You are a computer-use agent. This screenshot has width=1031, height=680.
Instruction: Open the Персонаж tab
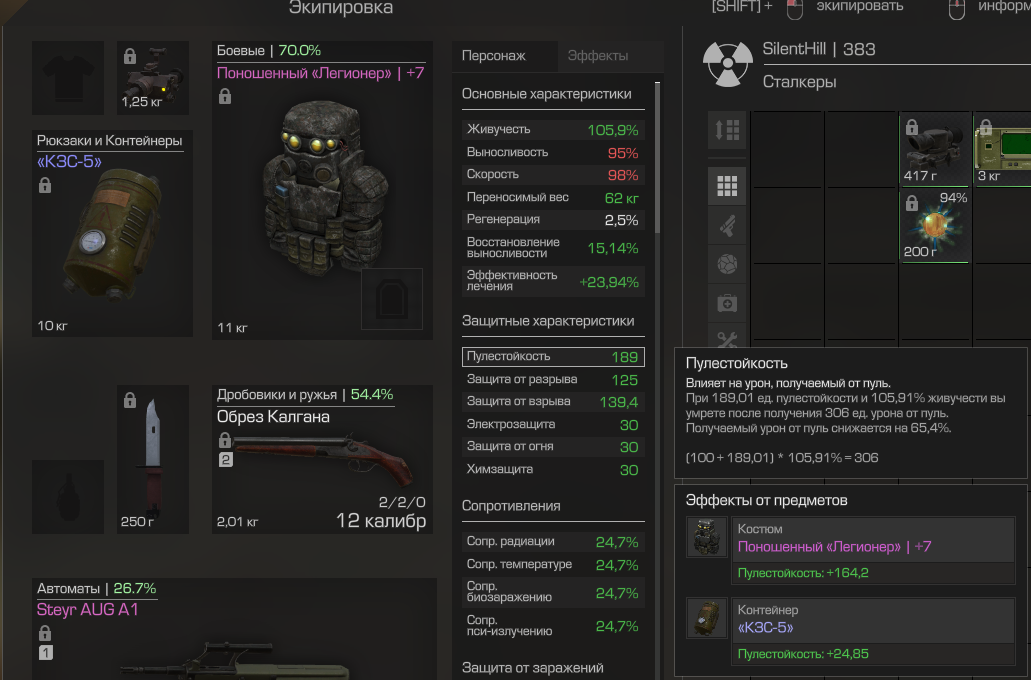click(494, 56)
